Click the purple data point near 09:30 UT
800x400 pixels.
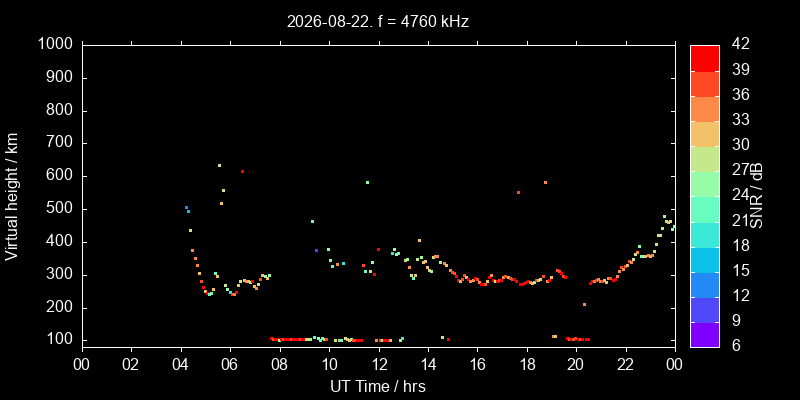[x=316, y=250]
